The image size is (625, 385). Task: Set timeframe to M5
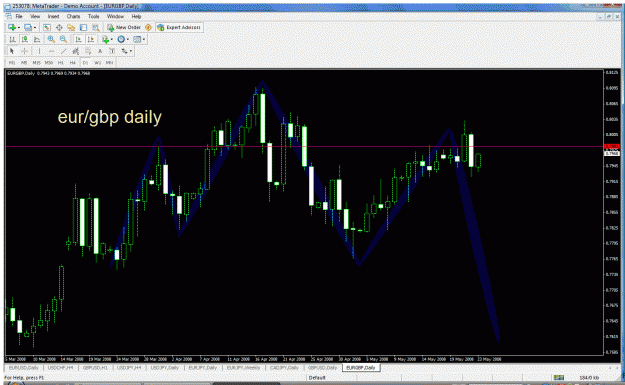tap(24, 63)
